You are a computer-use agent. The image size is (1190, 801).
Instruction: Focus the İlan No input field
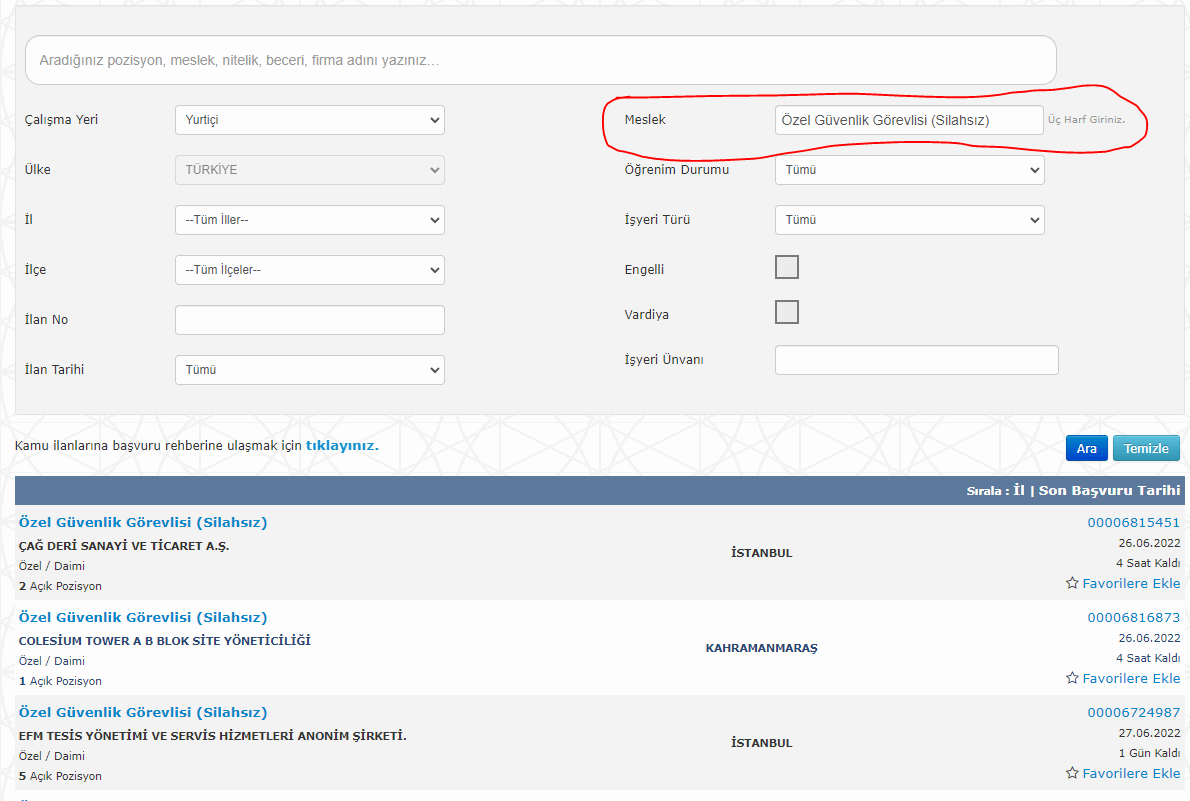click(x=309, y=320)
